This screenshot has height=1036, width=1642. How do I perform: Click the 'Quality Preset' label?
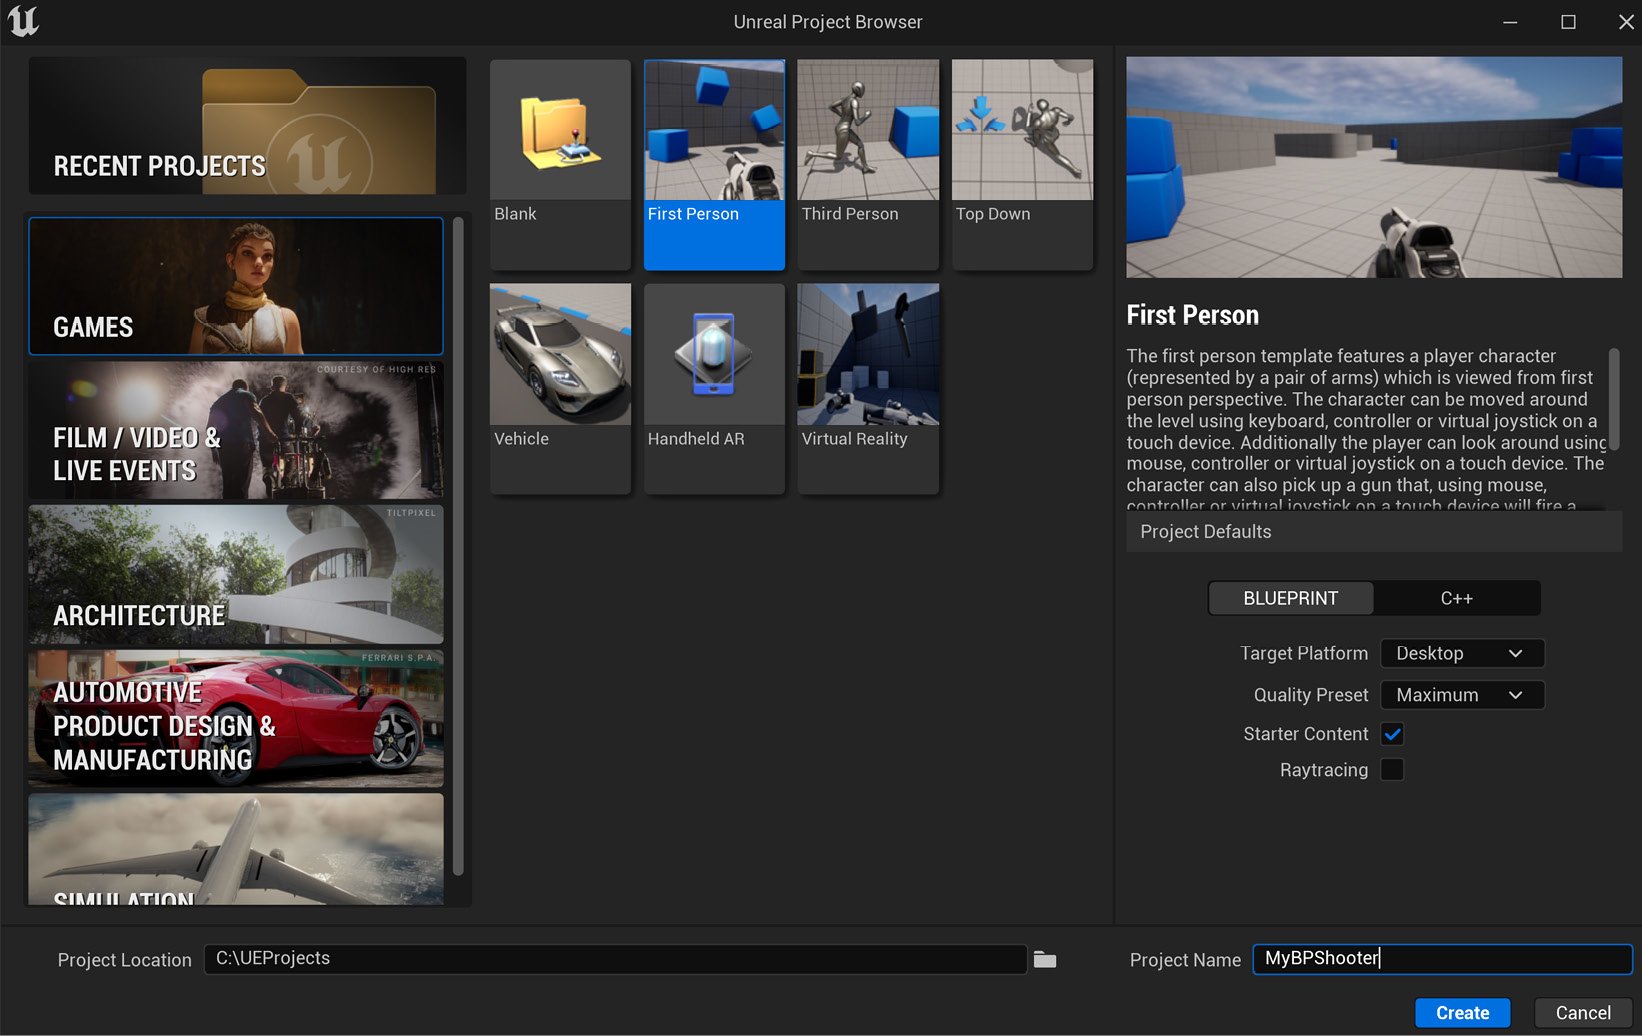[1311, 695]
